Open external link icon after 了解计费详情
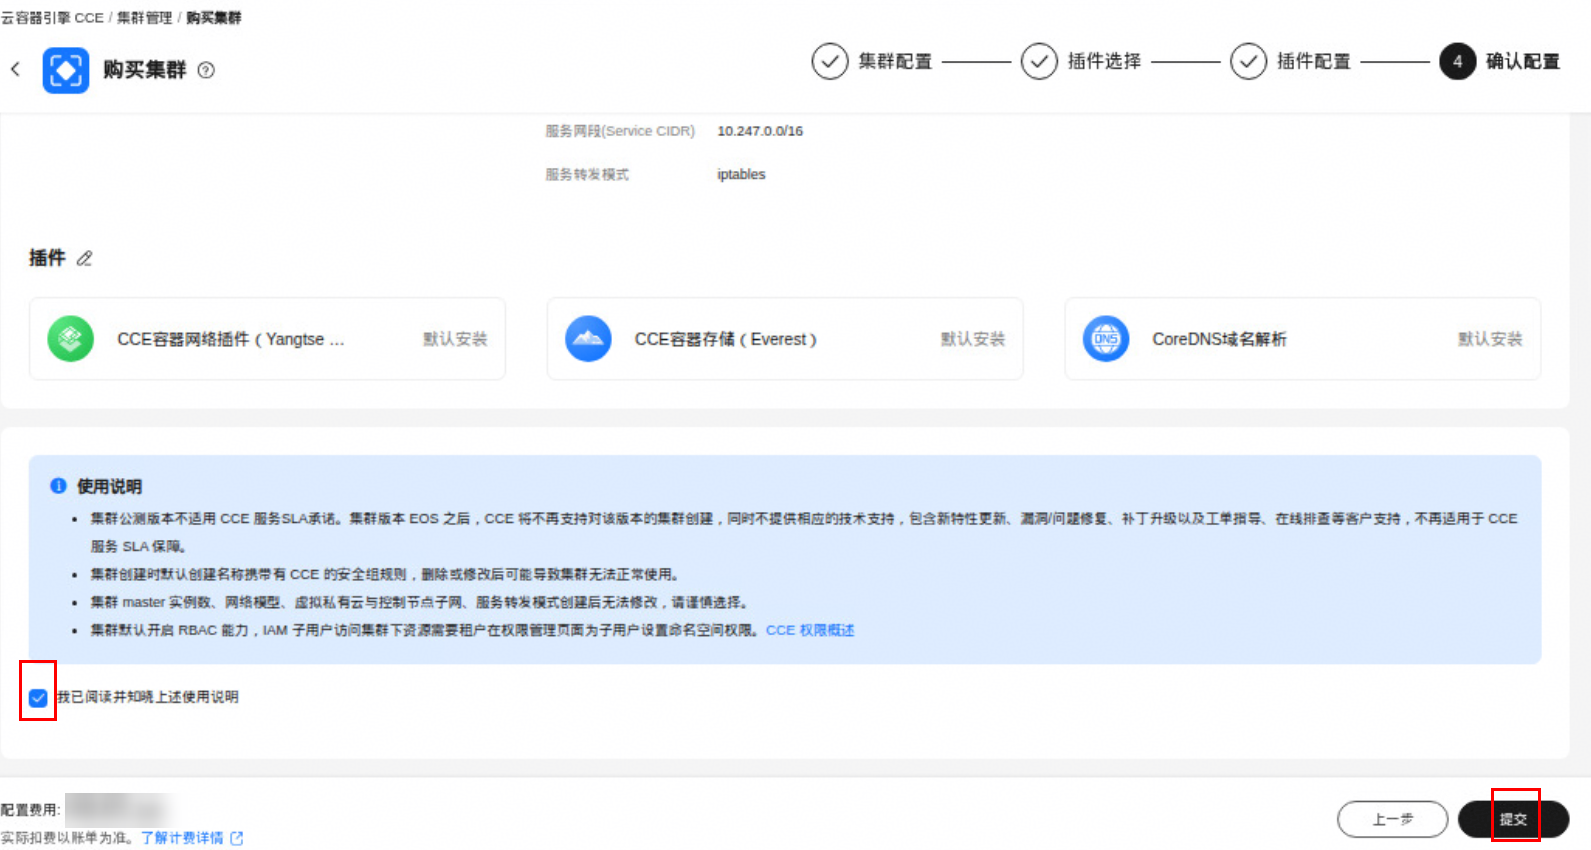The height and width of the screenshot is (850, 1591). 237,838
